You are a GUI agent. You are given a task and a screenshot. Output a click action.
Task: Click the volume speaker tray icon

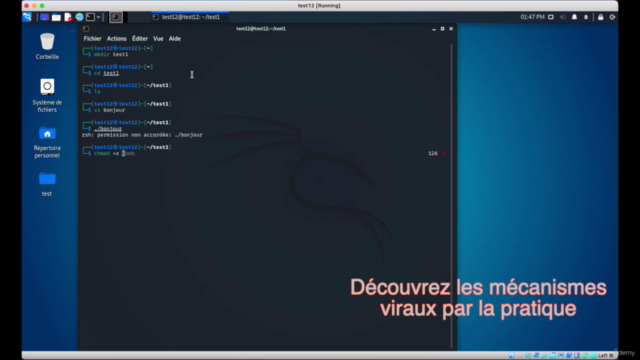(562, 17)
